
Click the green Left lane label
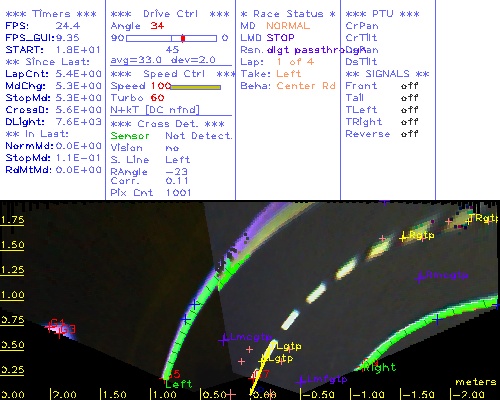point(179,384)
